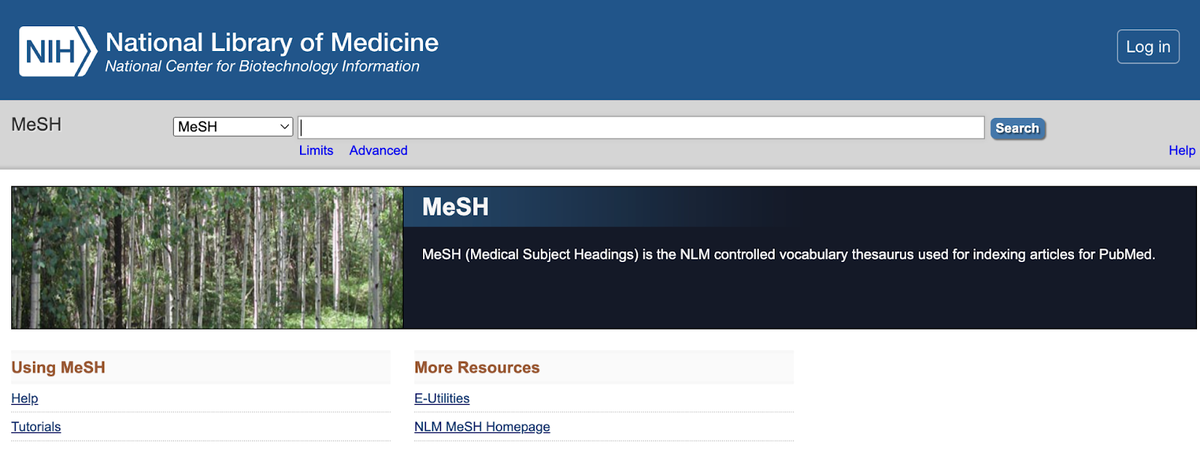Click the NIH logo icon
Image resolution: width=1200 pixels, height=476 pixels.
(57, 51)
